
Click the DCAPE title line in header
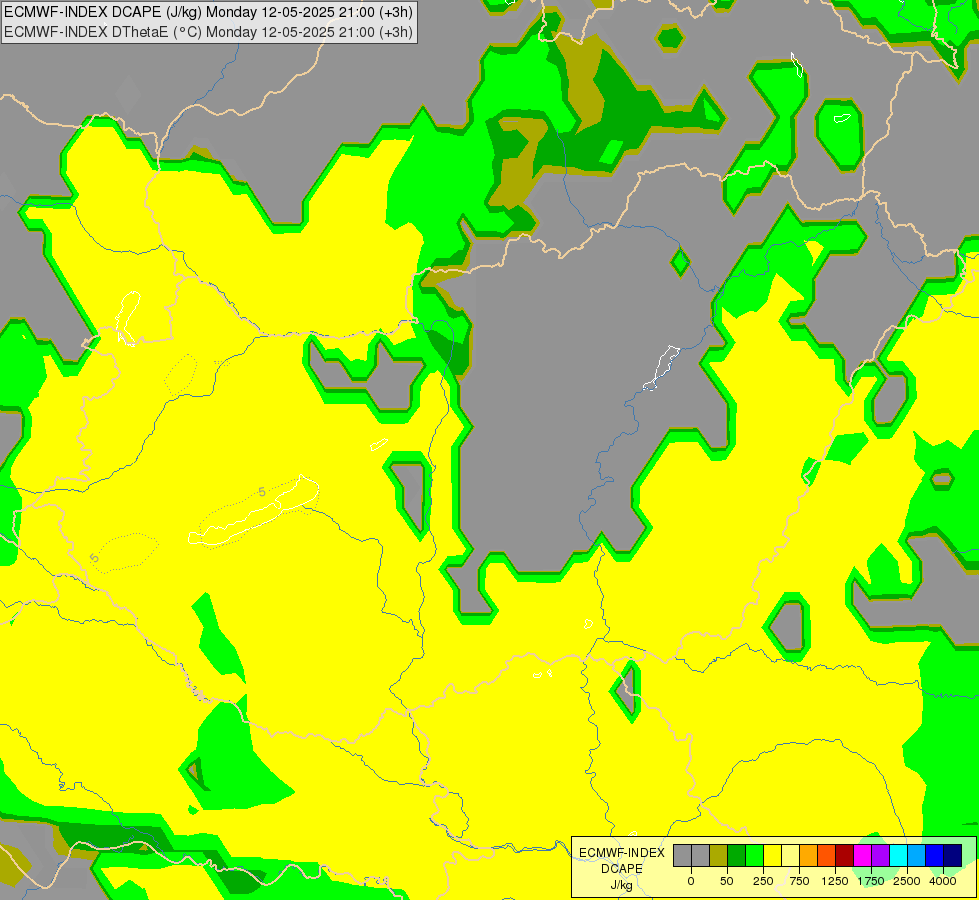[209, 12]
